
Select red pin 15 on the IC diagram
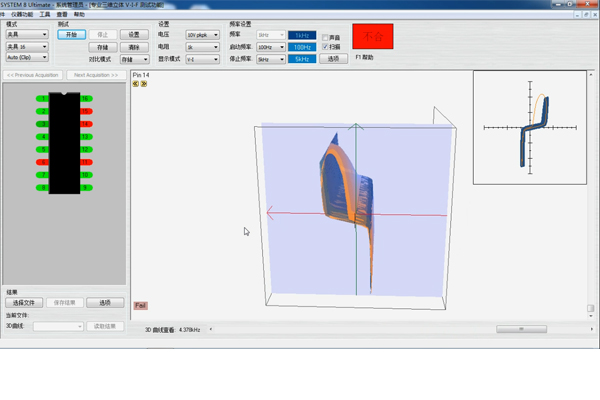coord(86,111)
